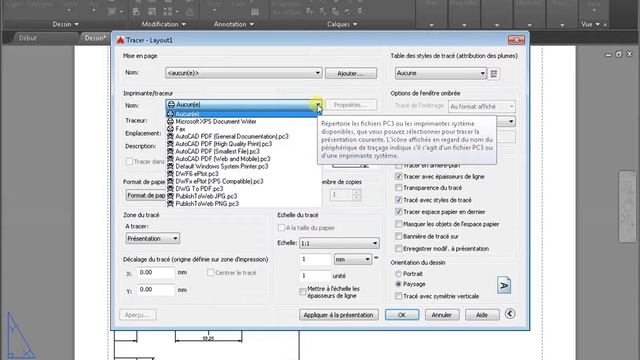Open Aide help button

tap(482, 315)
